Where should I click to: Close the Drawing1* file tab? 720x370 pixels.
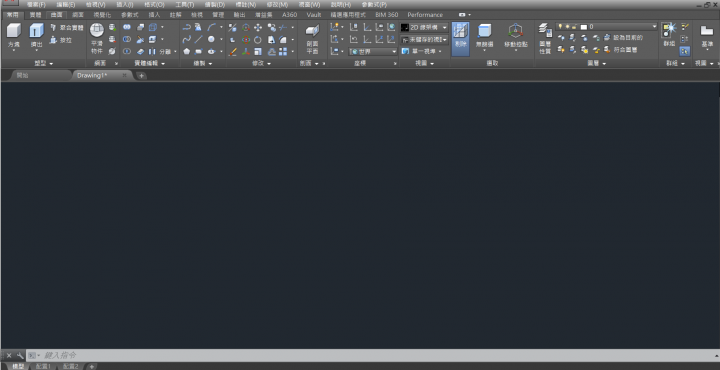[x=124, y=75]
